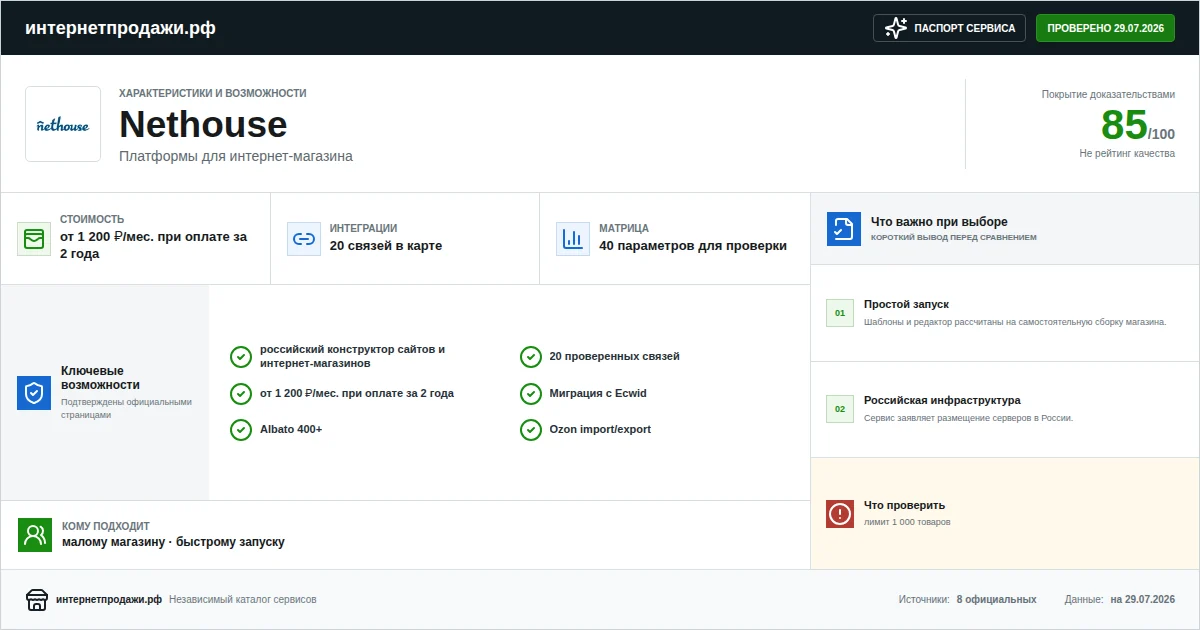
Task: Click check icon beside российский конструктор сайтов
Action: click(241, 357)
